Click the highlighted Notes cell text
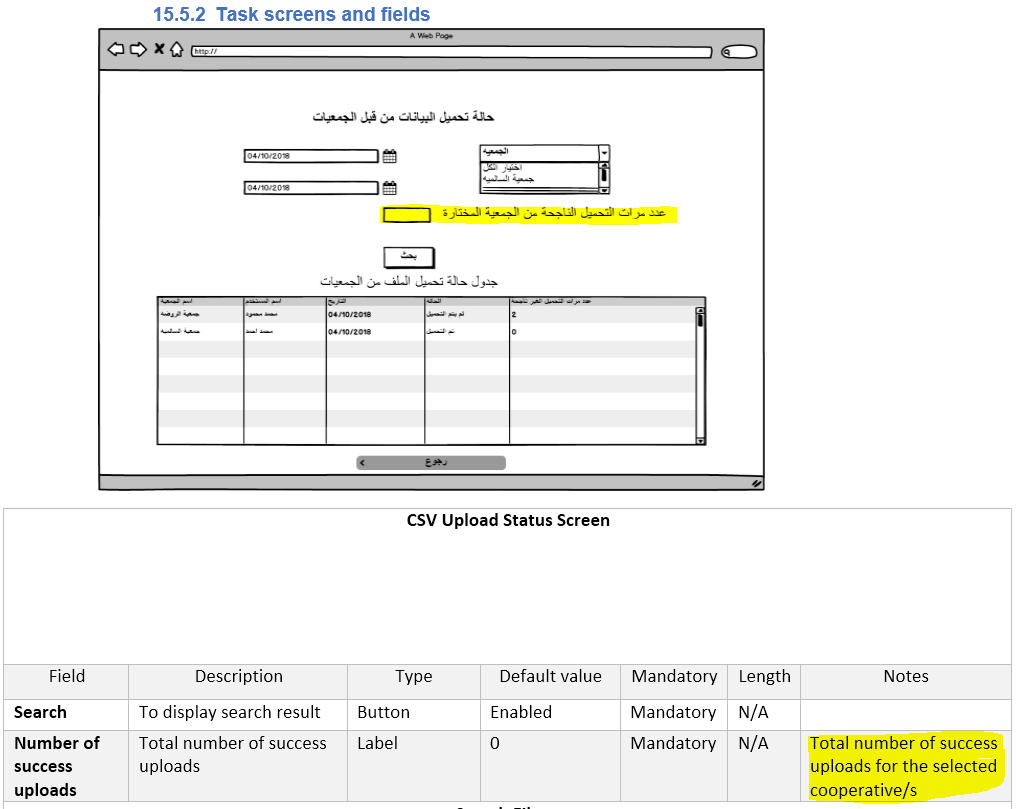This screenshot has height=809, width=1018. click(x=904, y=767)
